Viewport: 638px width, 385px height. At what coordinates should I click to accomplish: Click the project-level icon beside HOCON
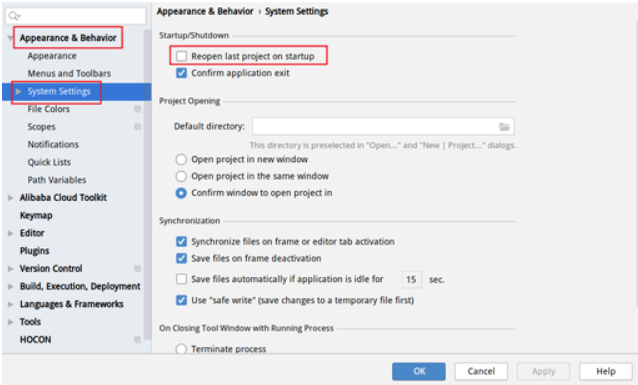click(x=138, y=339)
